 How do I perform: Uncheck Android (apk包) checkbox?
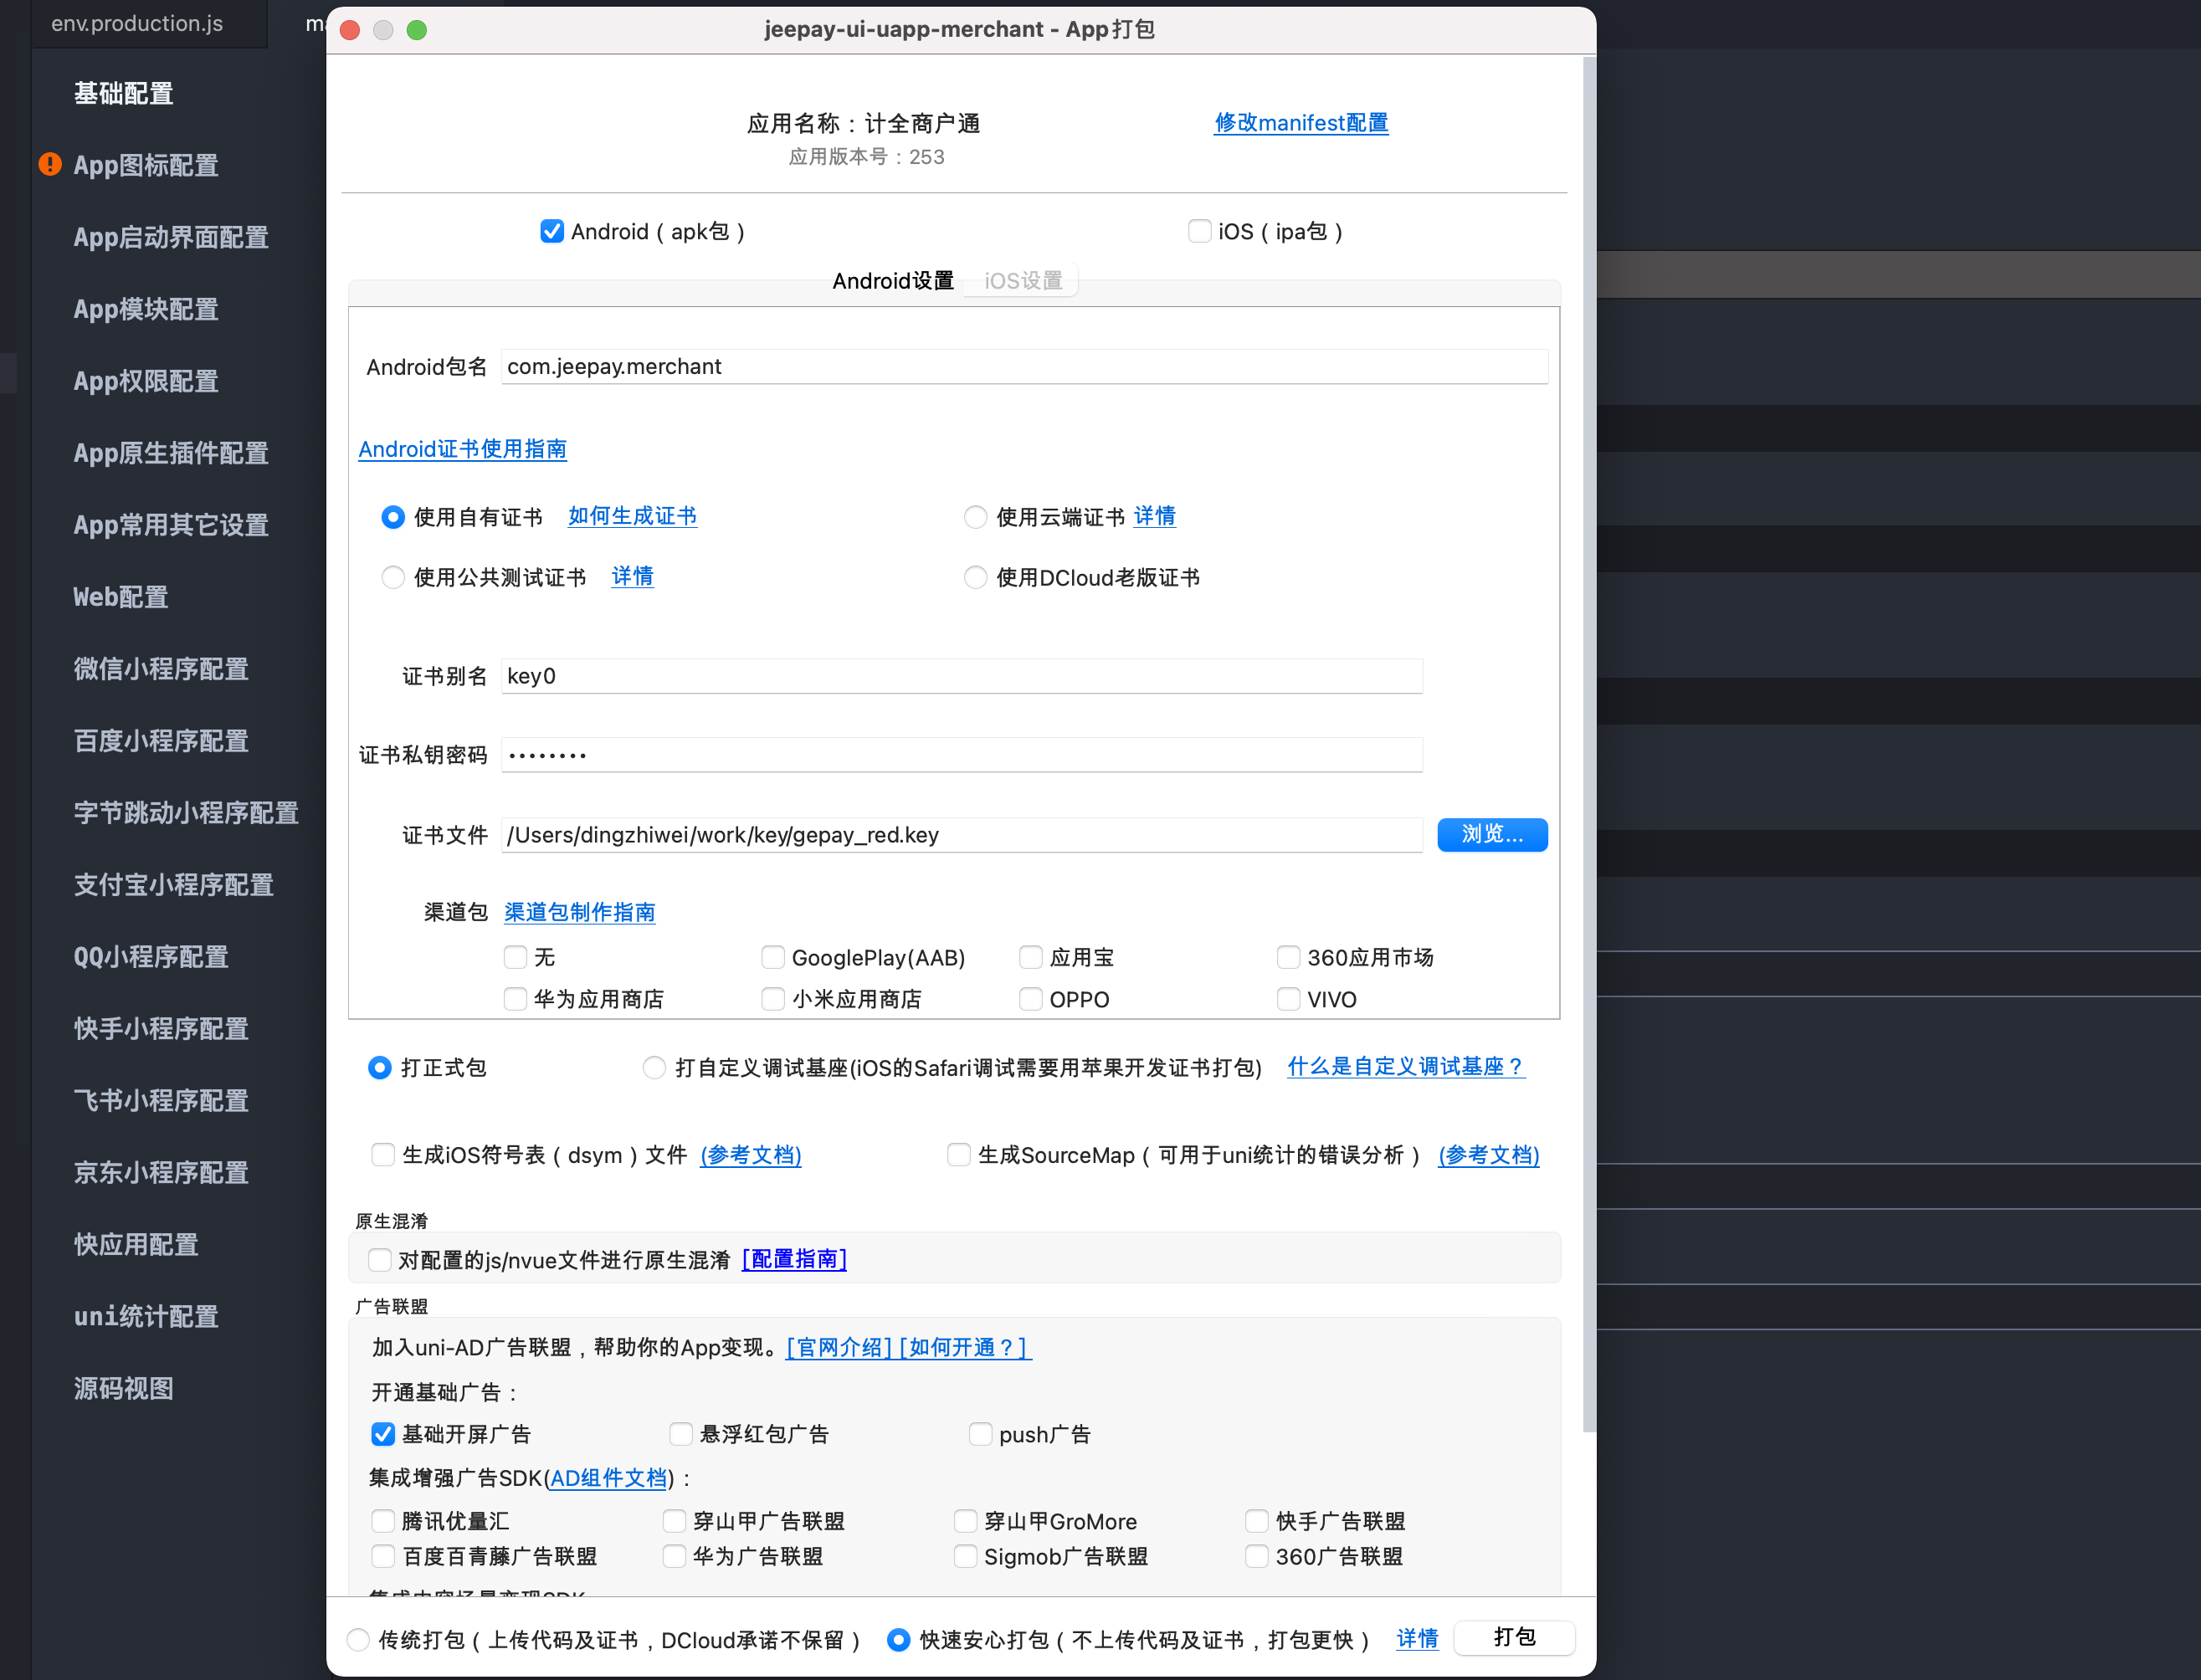point(552,231)
